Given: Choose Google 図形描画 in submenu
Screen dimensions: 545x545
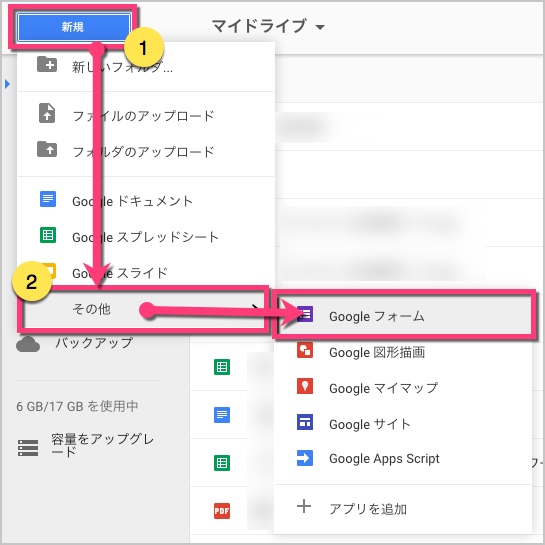Looking at the screenshot, I should coord(377,352).
